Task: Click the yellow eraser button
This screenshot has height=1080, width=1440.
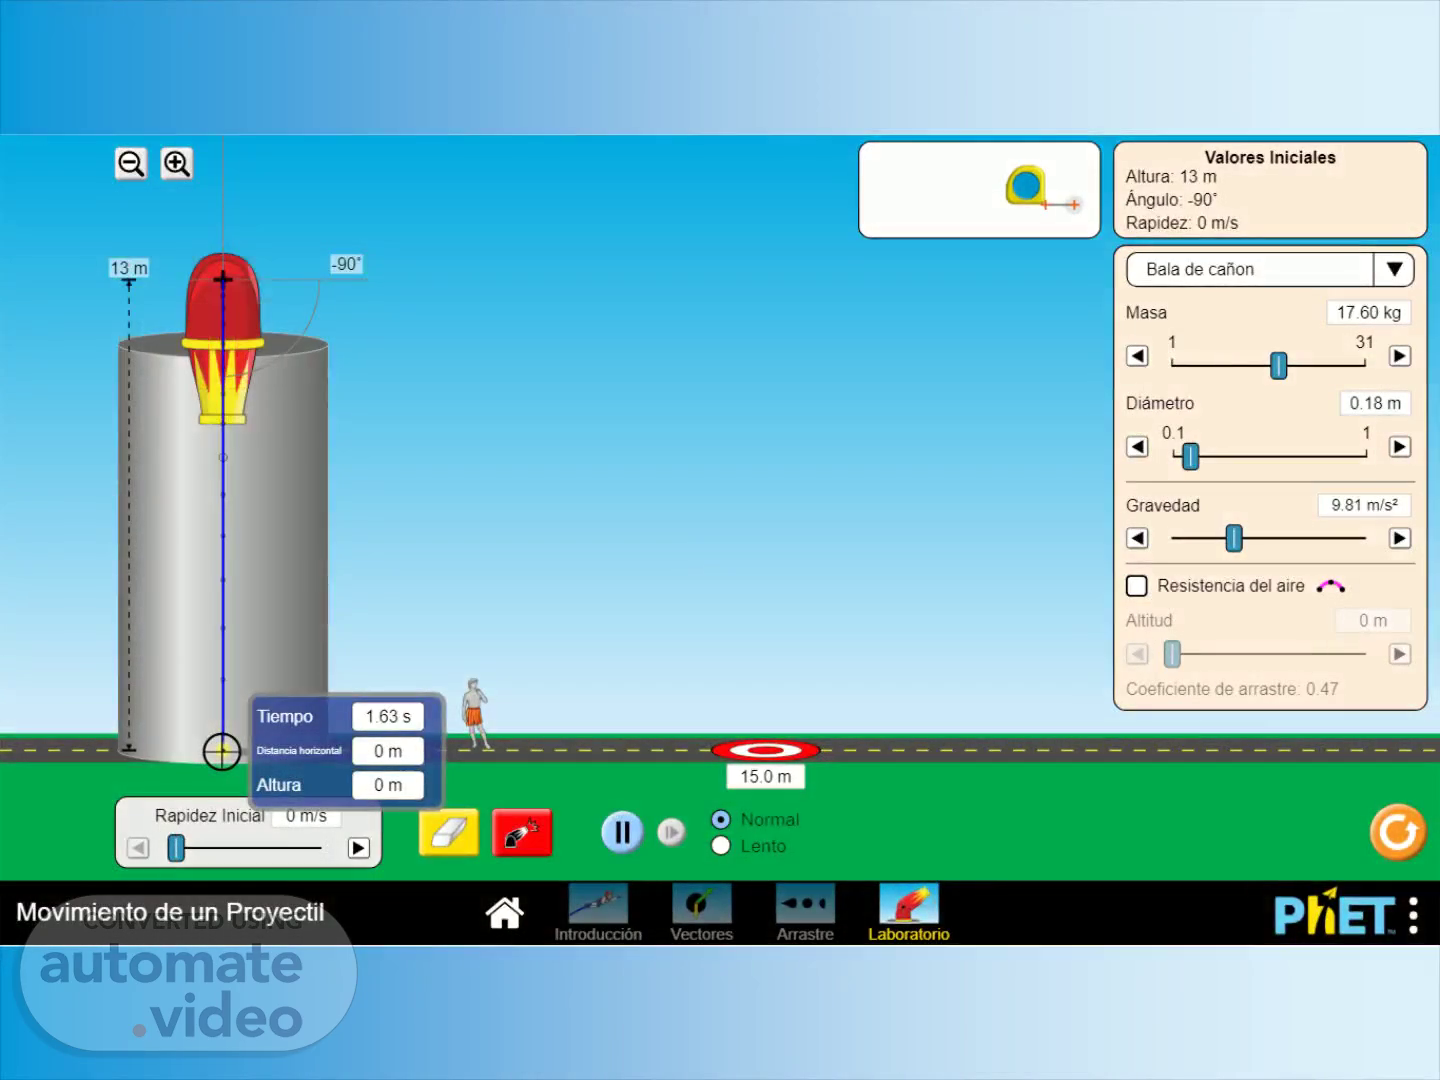Action: (x=448, y=832)
